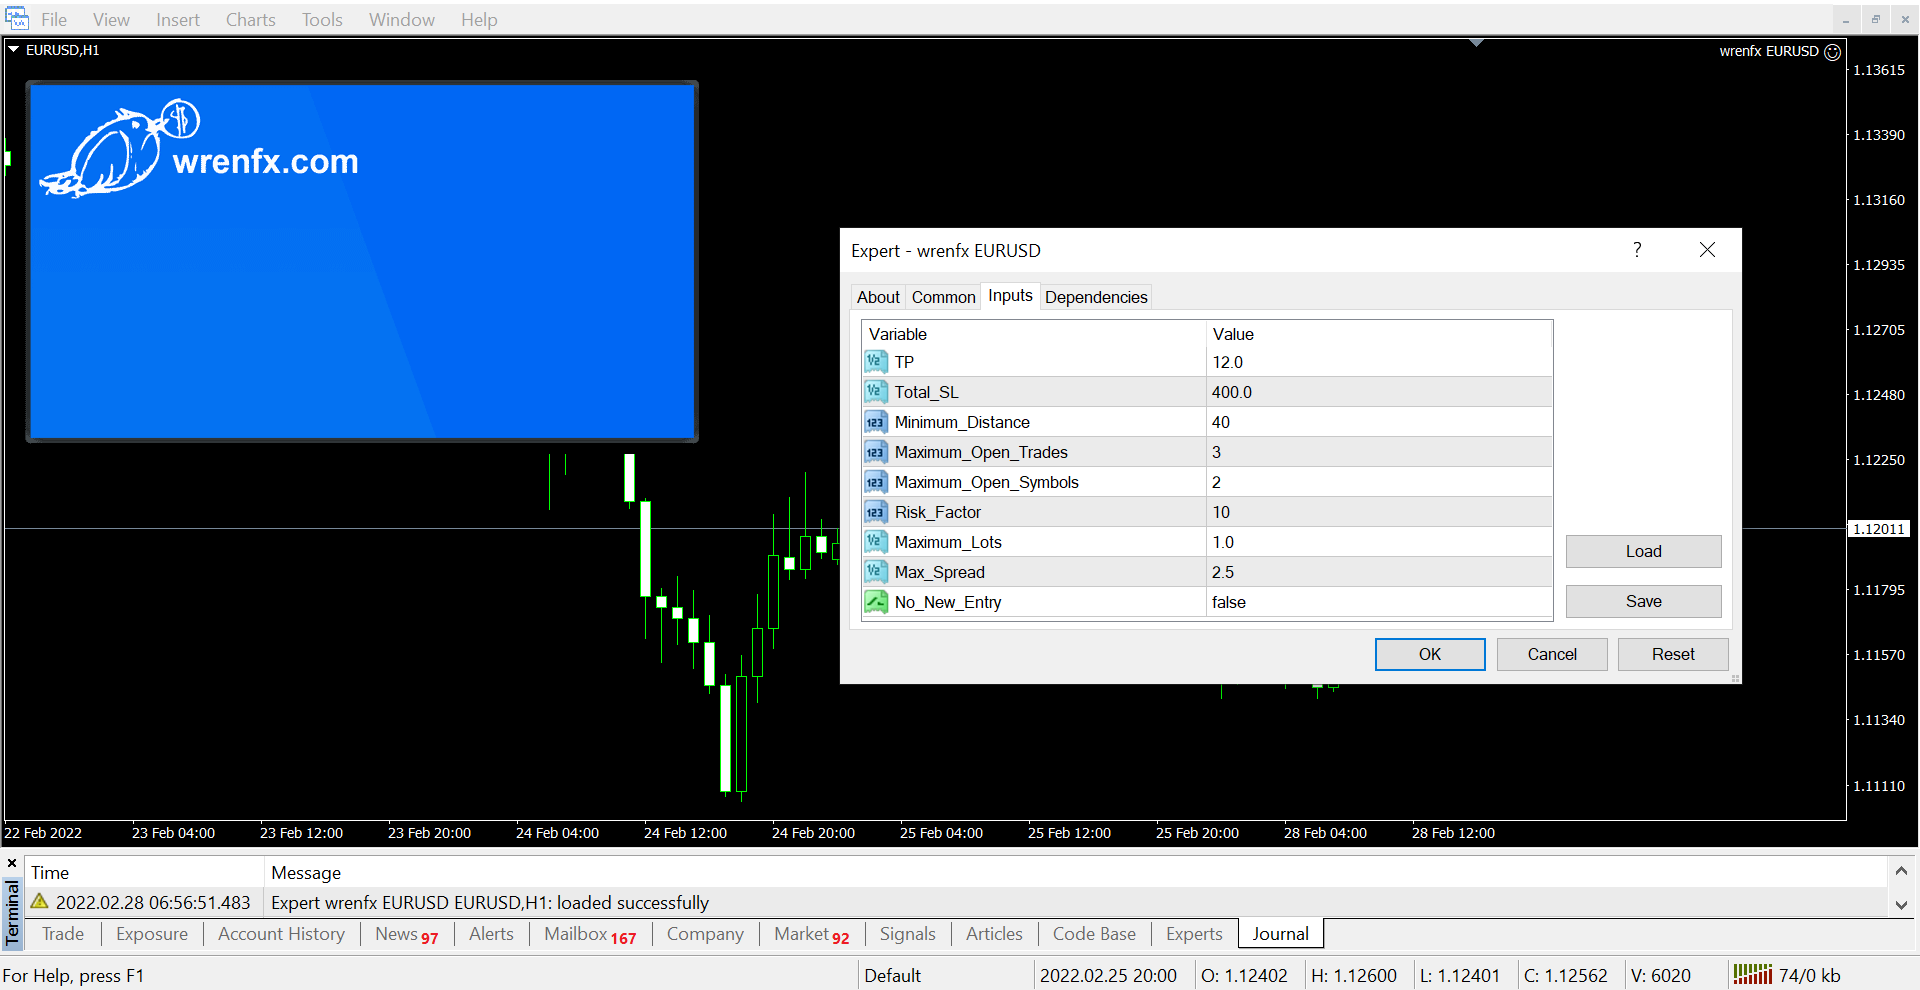Switch to the Common tab
This screenshot has width=1920, height=990.
pyautogui.click(x=943, y=297)
